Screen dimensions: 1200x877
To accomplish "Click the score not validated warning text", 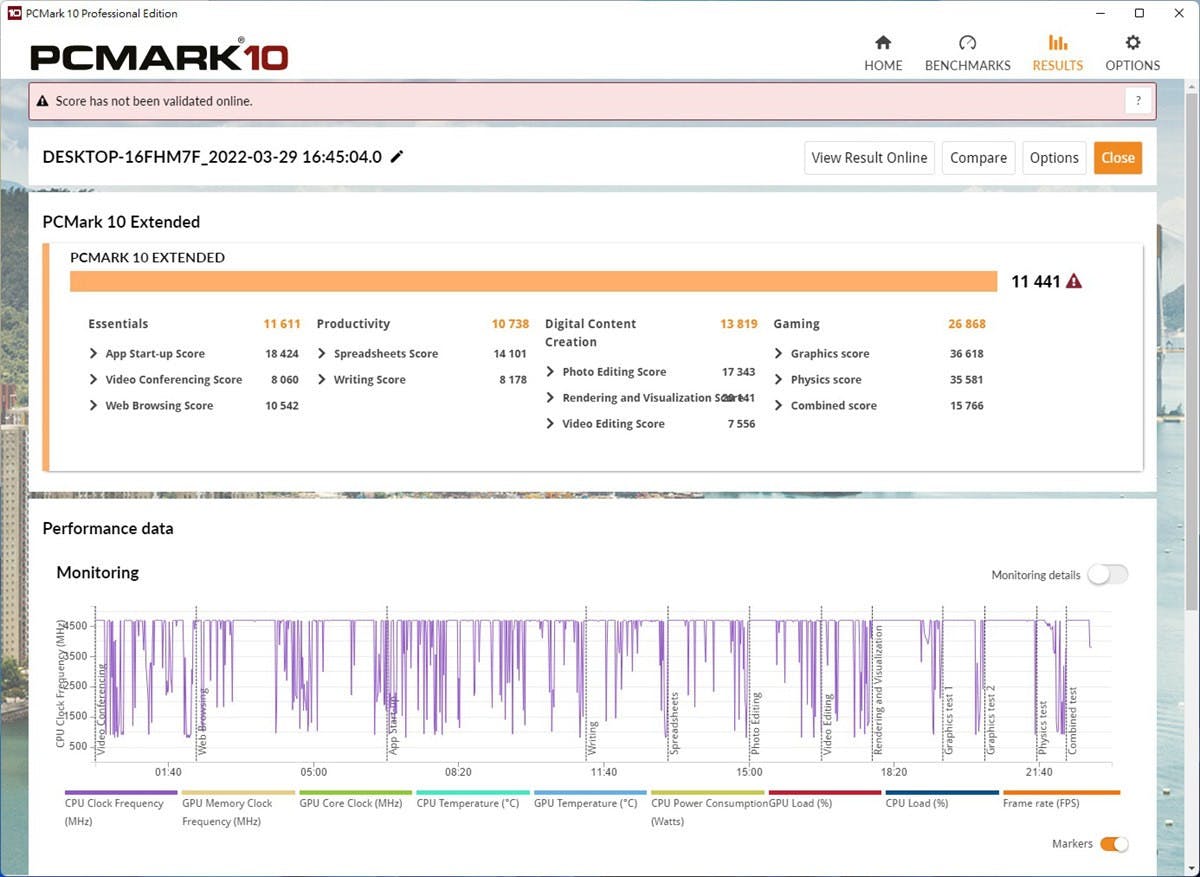I will pyautogui.click(x=156, y=101).
